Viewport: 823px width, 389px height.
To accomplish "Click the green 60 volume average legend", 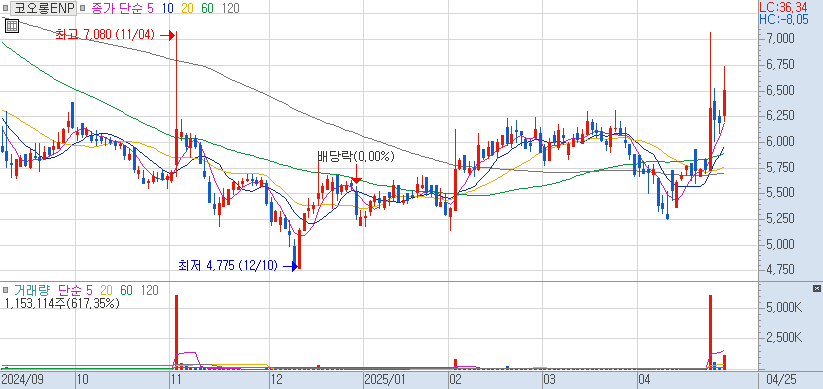I will pyautogui.click(x=126, y=290).
